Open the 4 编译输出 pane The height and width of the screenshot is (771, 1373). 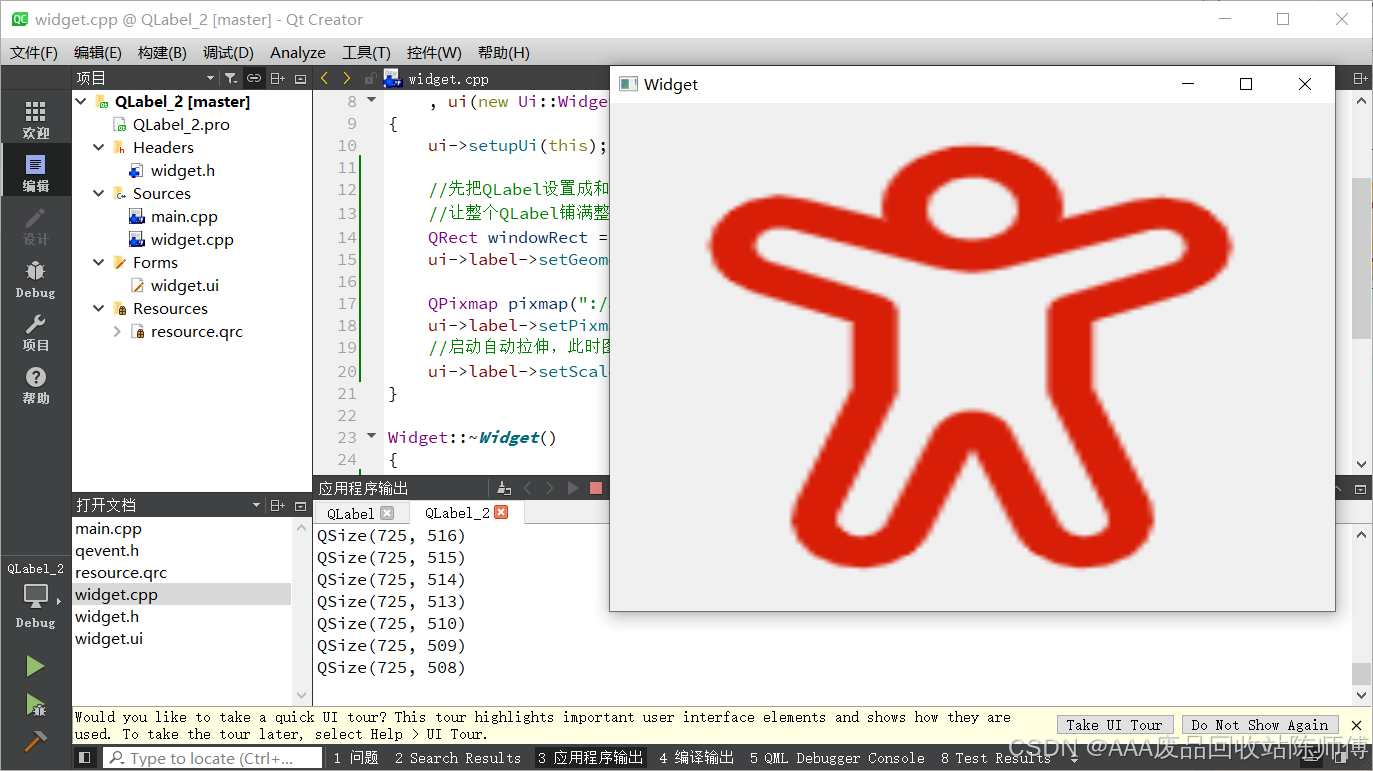click(x=696, y=758)
